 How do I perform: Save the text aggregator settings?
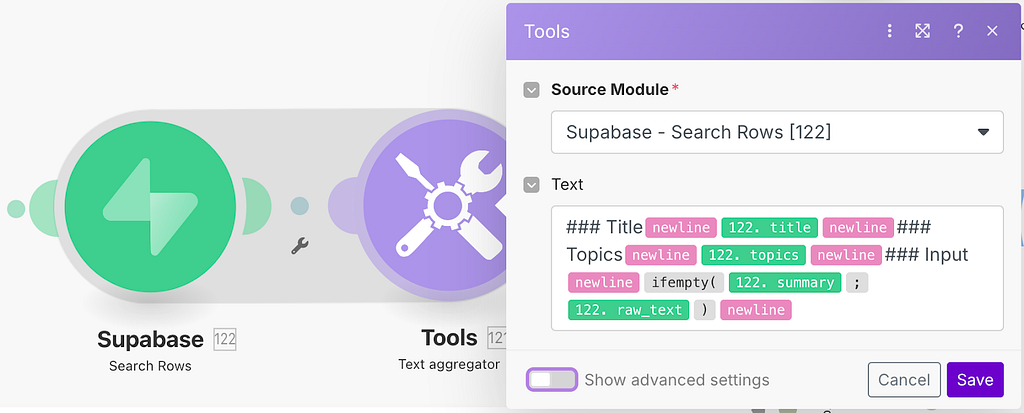click(x=975, y=380)
